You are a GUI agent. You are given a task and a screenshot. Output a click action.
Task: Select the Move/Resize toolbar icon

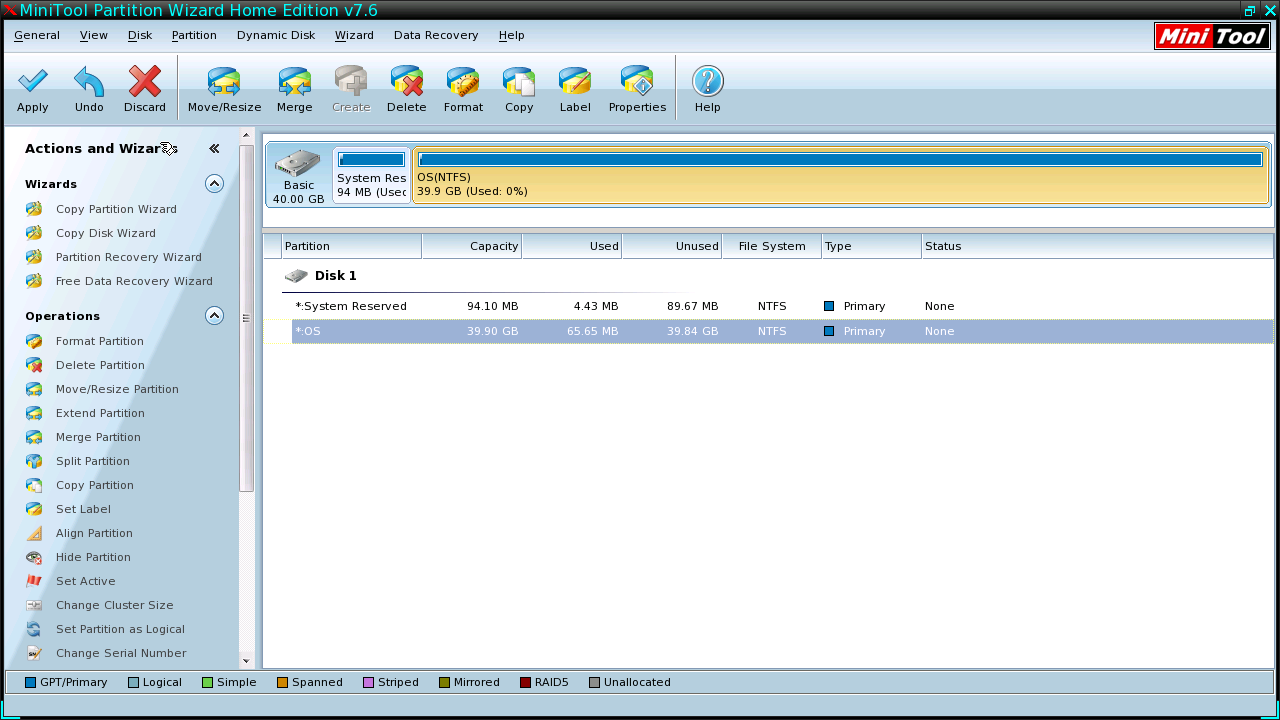tap(224, 82)
